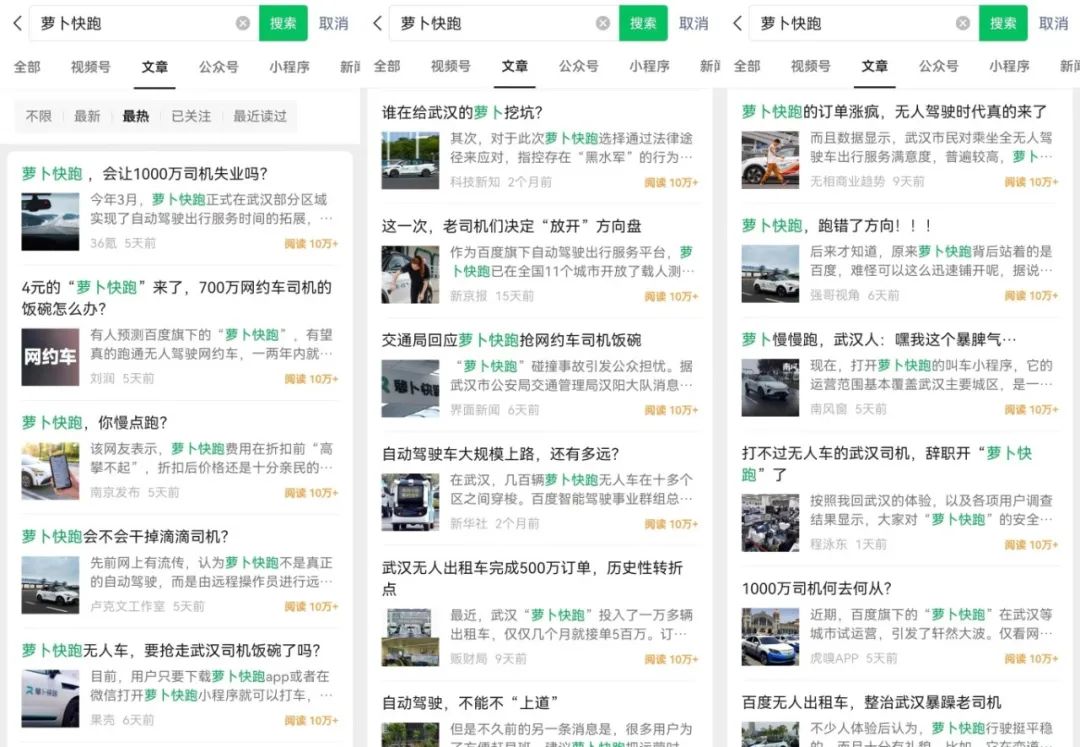This screenshot has height=747, width=1080.
Task: Choose the 最近读过 filter
Action: pyautogui.click(x=260, y=116)
